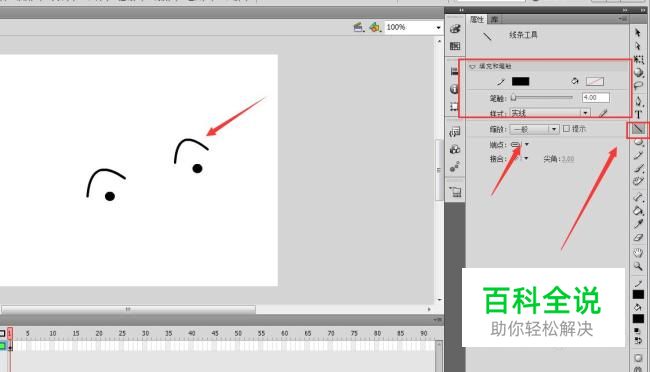The width and height of the screenshot is (650, 372).
Task: Select the Zoom magnifier tool
Action: point(638,266)
